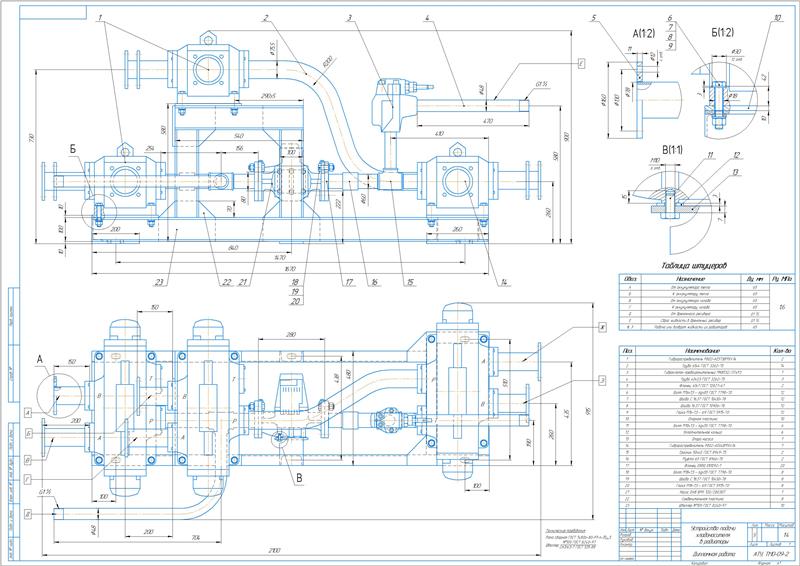Click the detail marker letter 'Б' on front view
Image resolution: width=800 pixels, height=566 pixels.
point(73,150)
